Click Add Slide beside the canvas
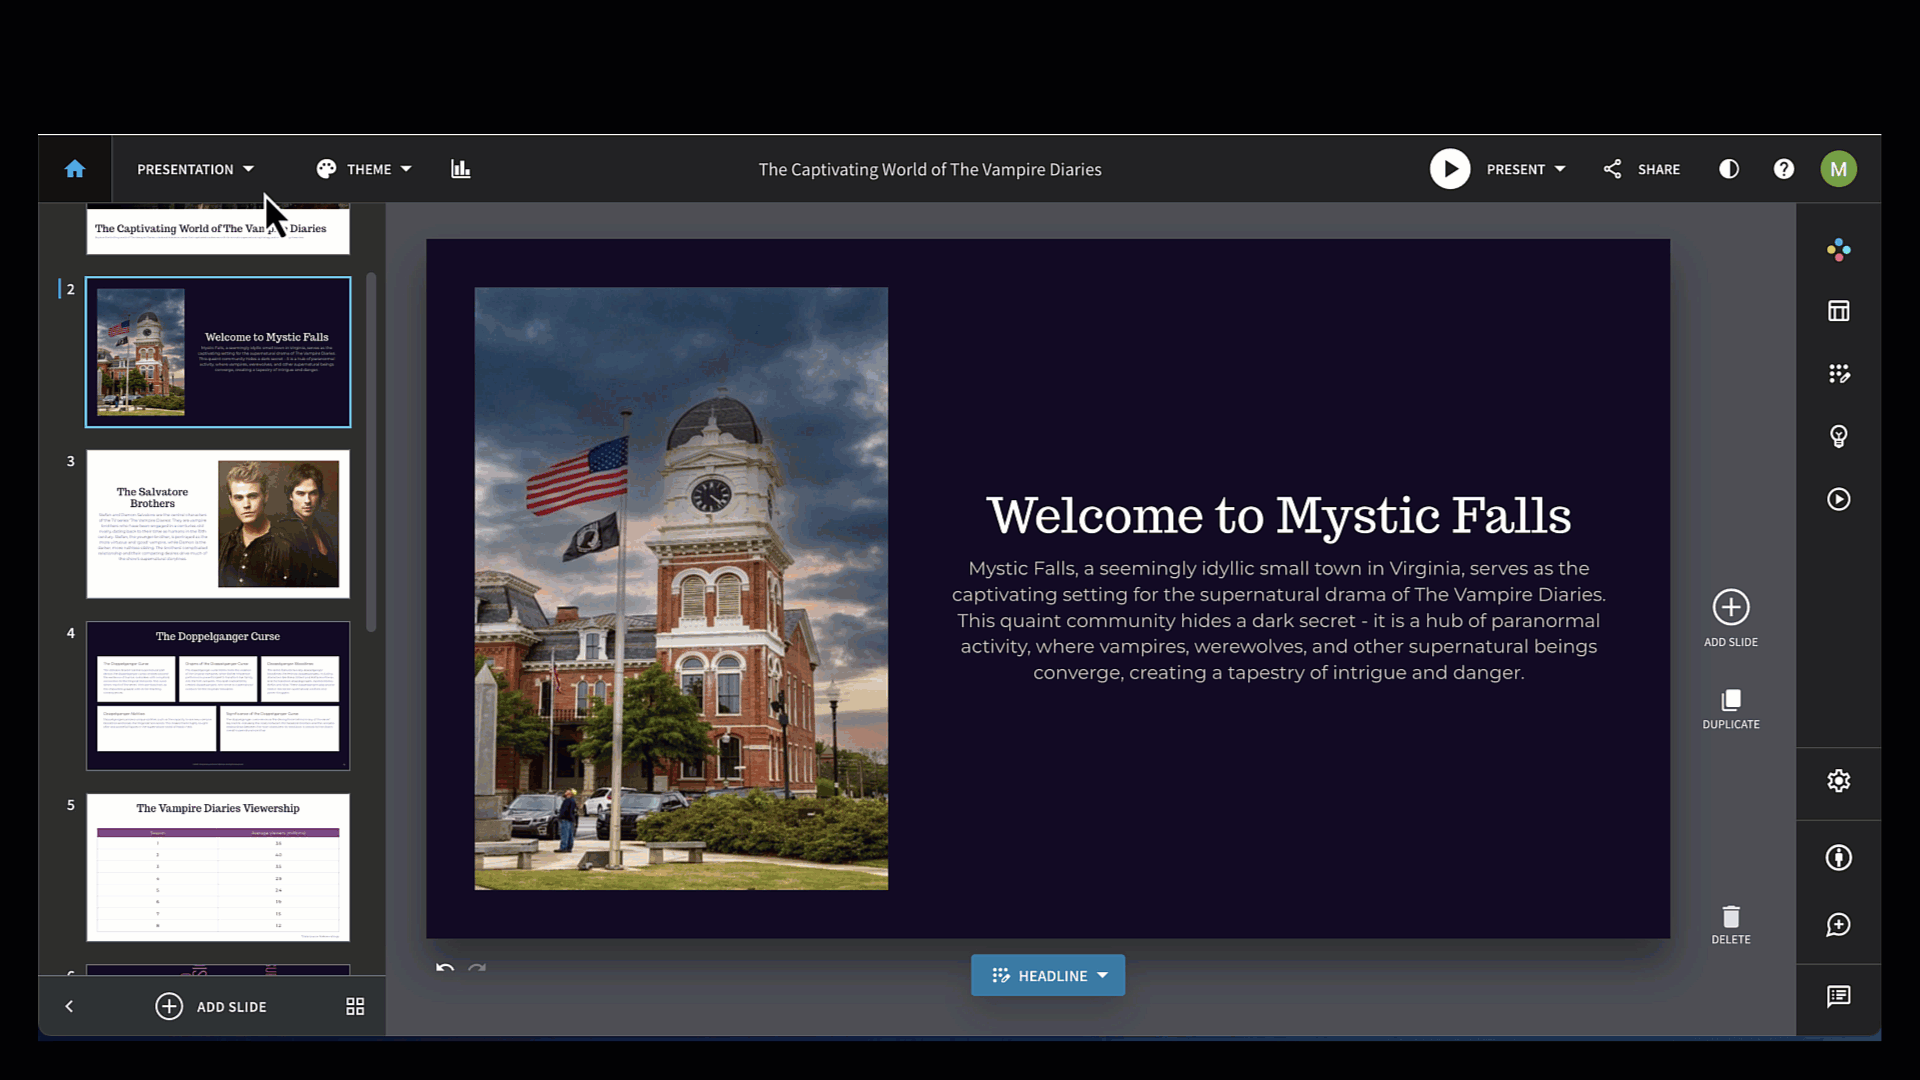The height and width of the screenshot is (1080, 1920). (1731, 618)
